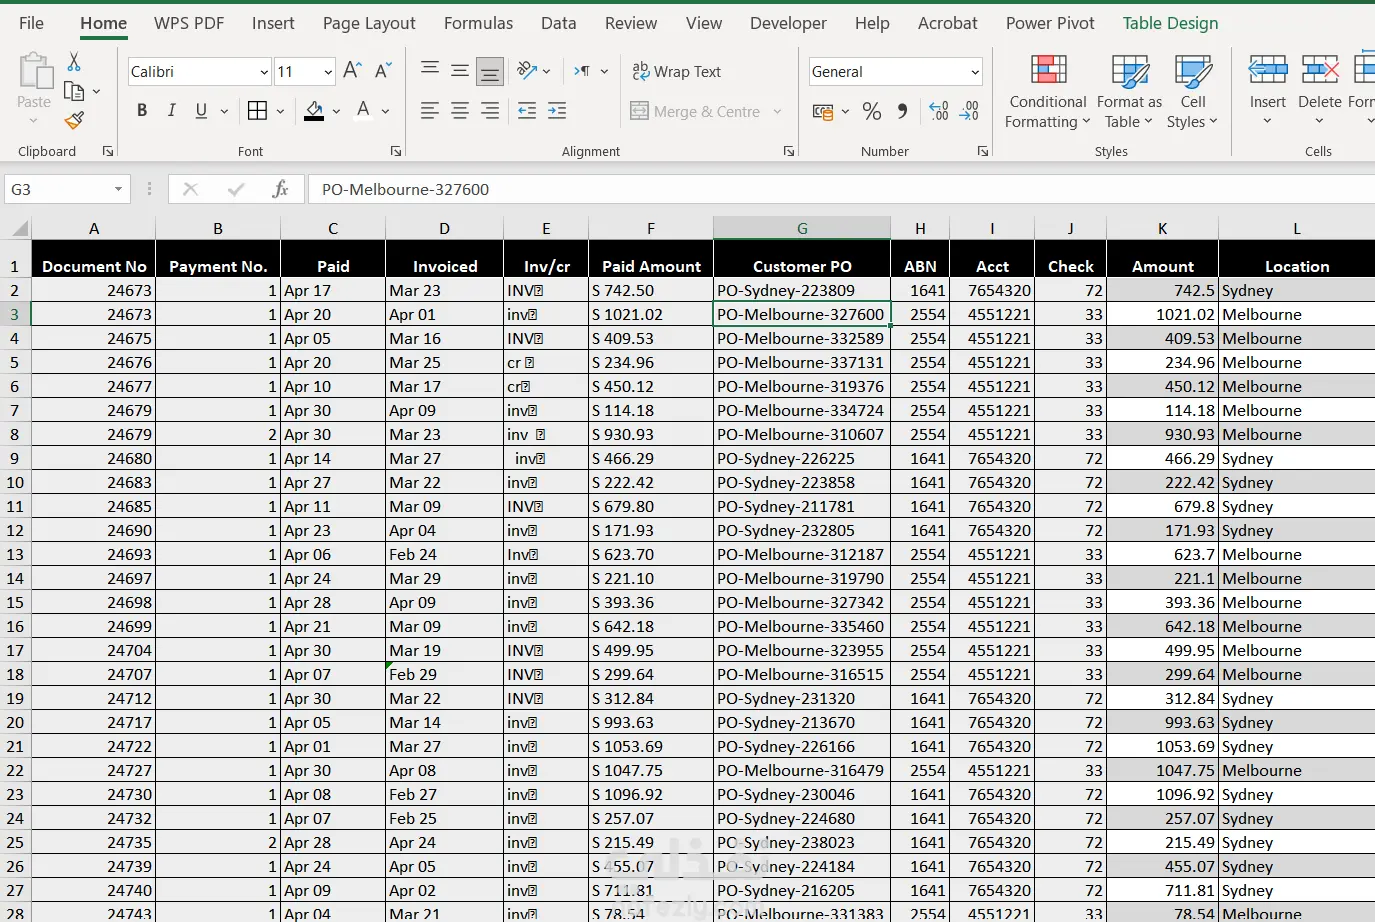Toggle Bold formatting

(x=142, y=111)
